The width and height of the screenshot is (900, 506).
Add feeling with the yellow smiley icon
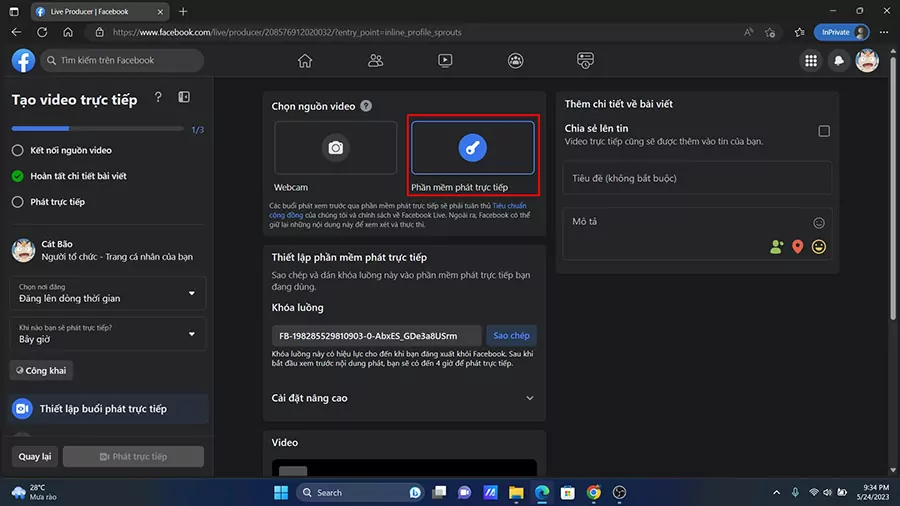pos(818,247)
